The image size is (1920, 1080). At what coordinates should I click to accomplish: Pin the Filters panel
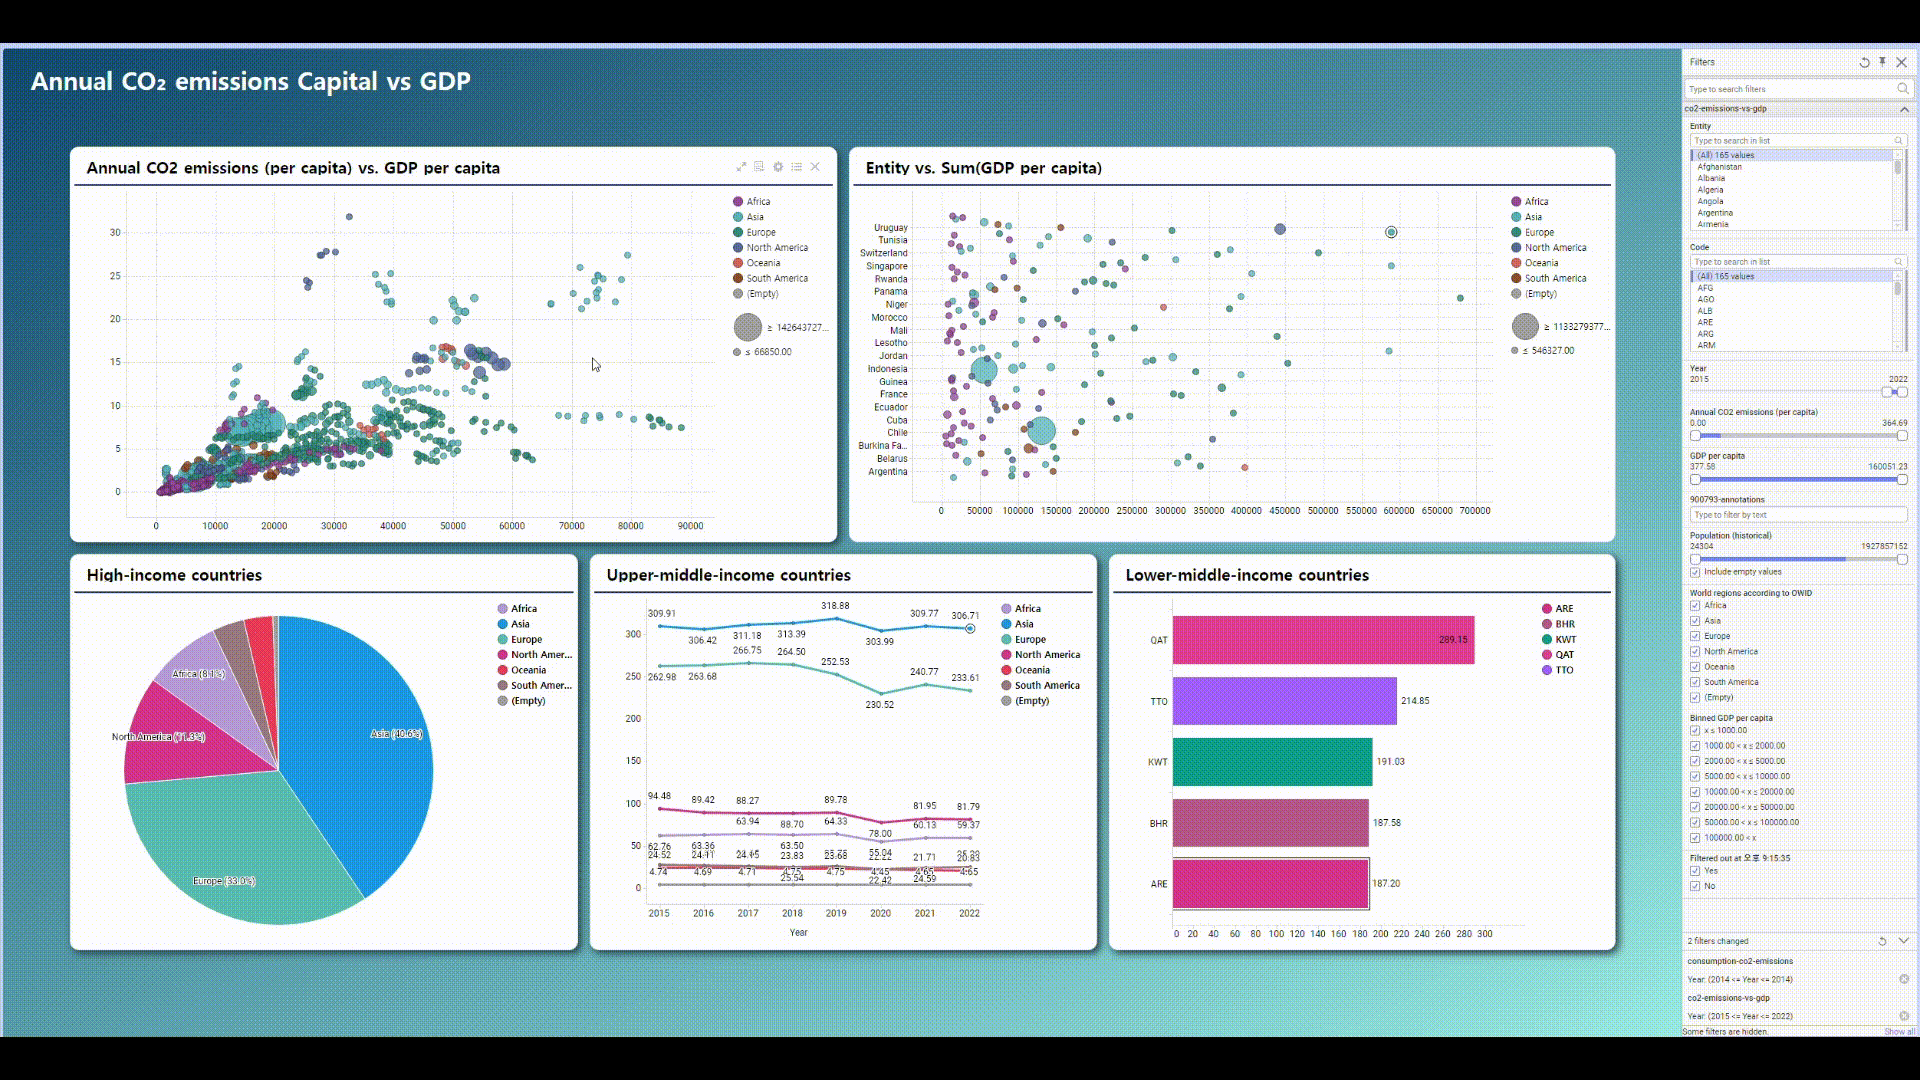(x=1882, y=62)
